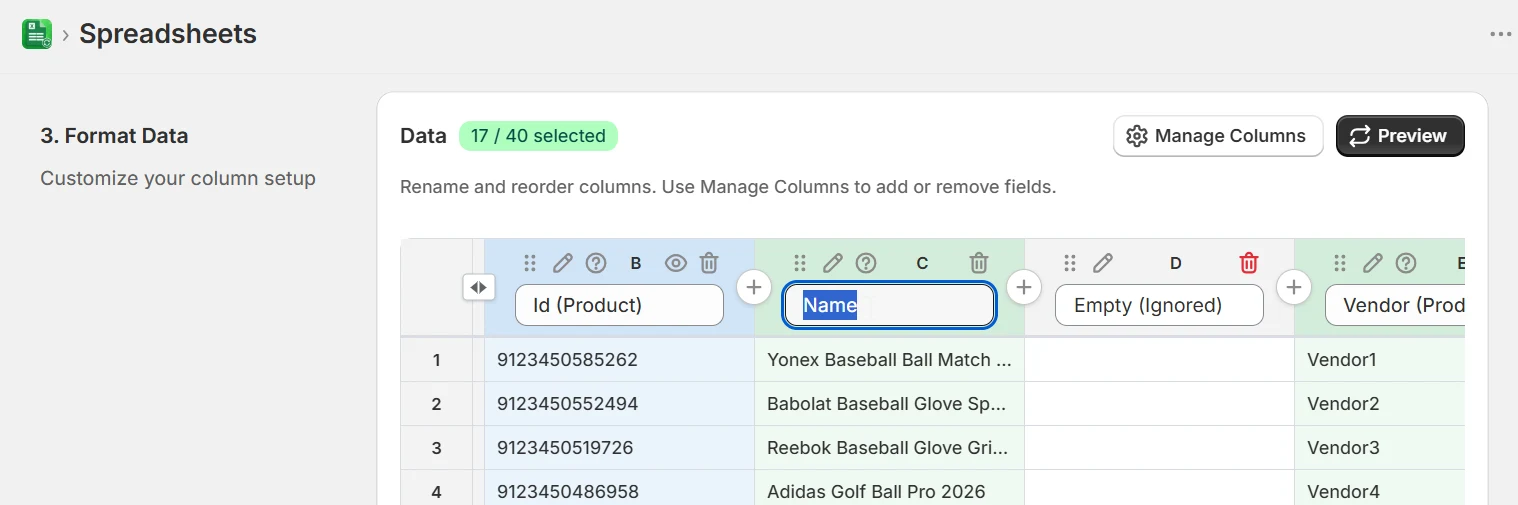Image resolution: width=1518 pixels, height=505 pixels.
Task: Edit pencil icon for Name column
Action: [x=833, y=263]
